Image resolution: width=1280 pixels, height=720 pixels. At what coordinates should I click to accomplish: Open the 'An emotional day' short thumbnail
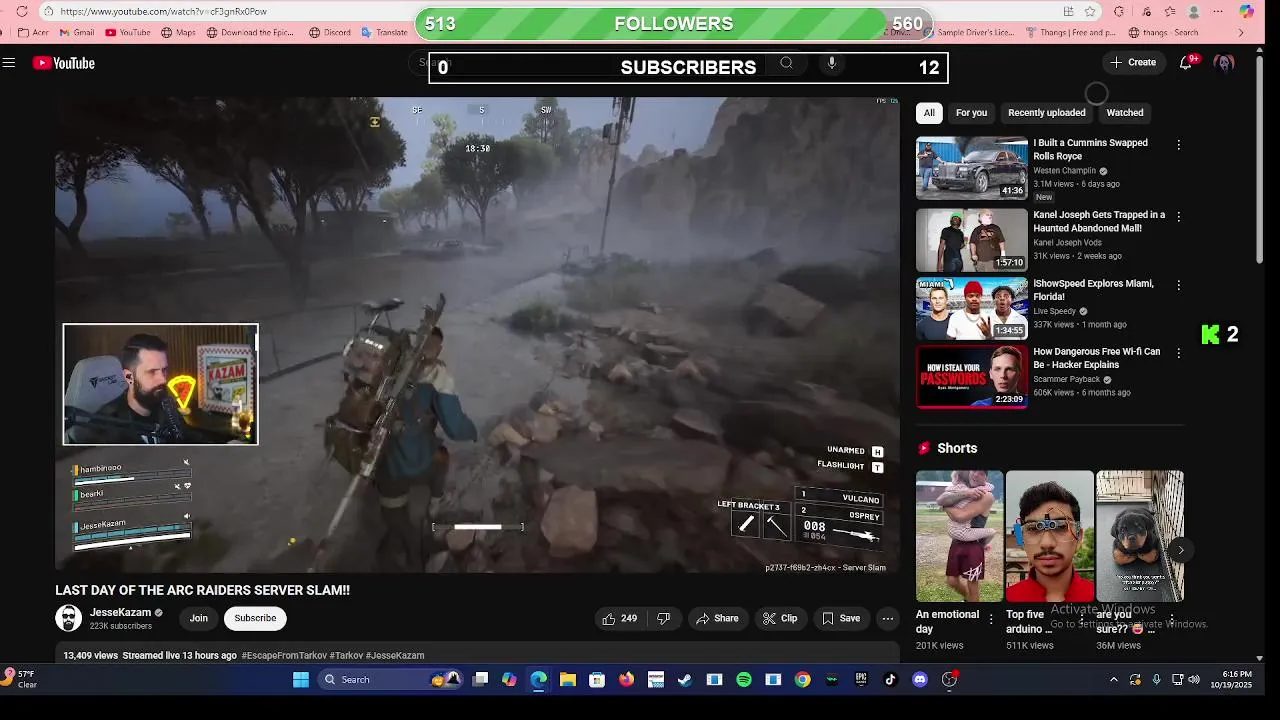pyautogui.click(x=959, y=536)
